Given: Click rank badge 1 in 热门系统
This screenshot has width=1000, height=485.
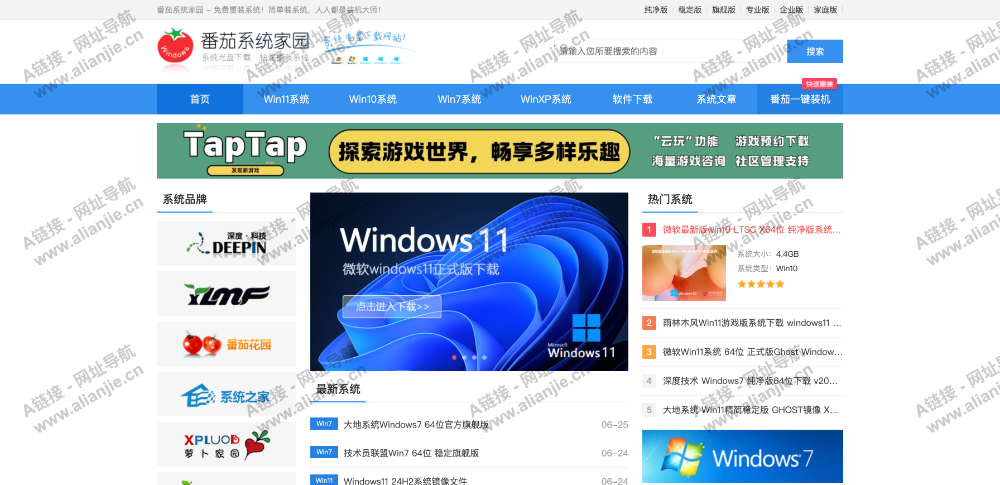Looking at the screenshot, I should tap(649, 230).
